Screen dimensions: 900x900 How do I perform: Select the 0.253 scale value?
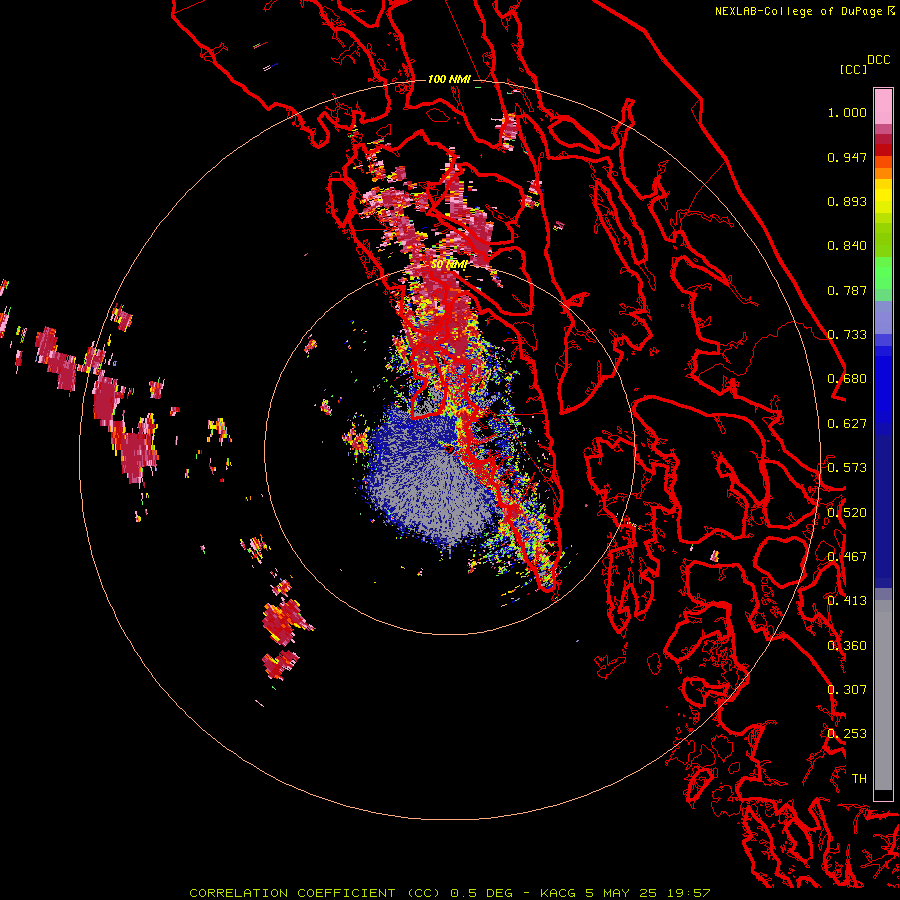point(847,734)
